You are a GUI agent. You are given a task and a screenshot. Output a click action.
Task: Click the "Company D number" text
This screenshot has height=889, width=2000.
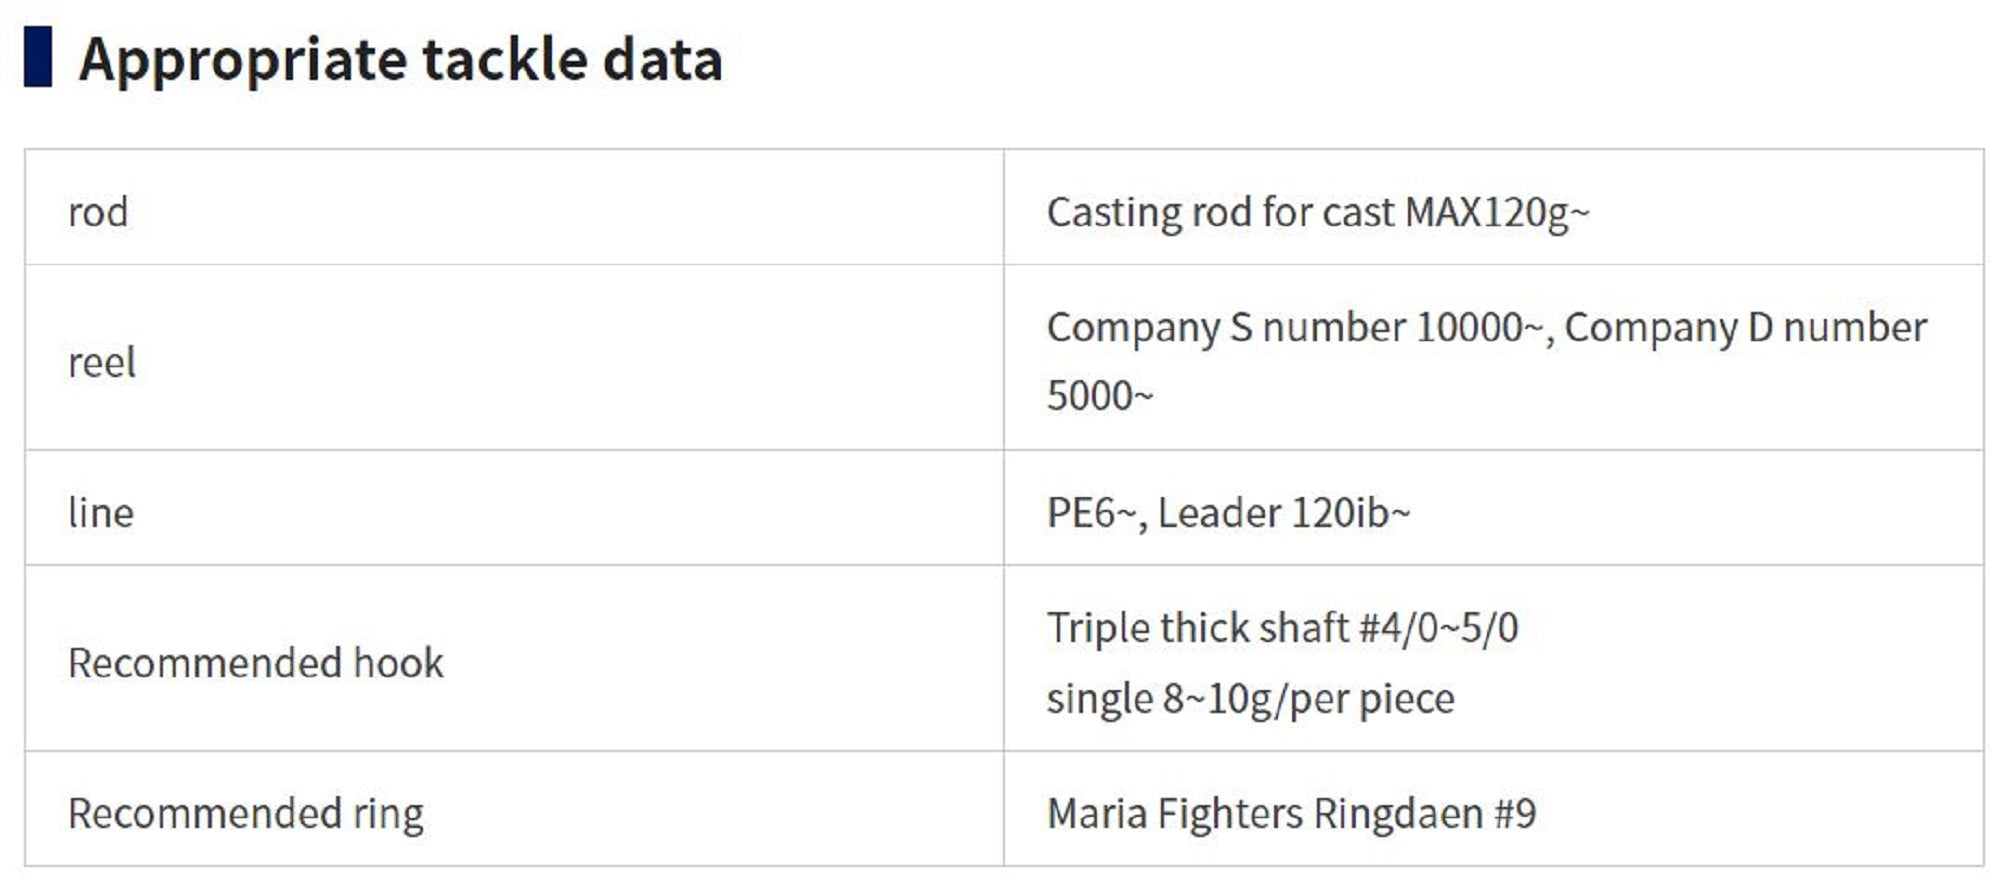tap(1745, 328)
